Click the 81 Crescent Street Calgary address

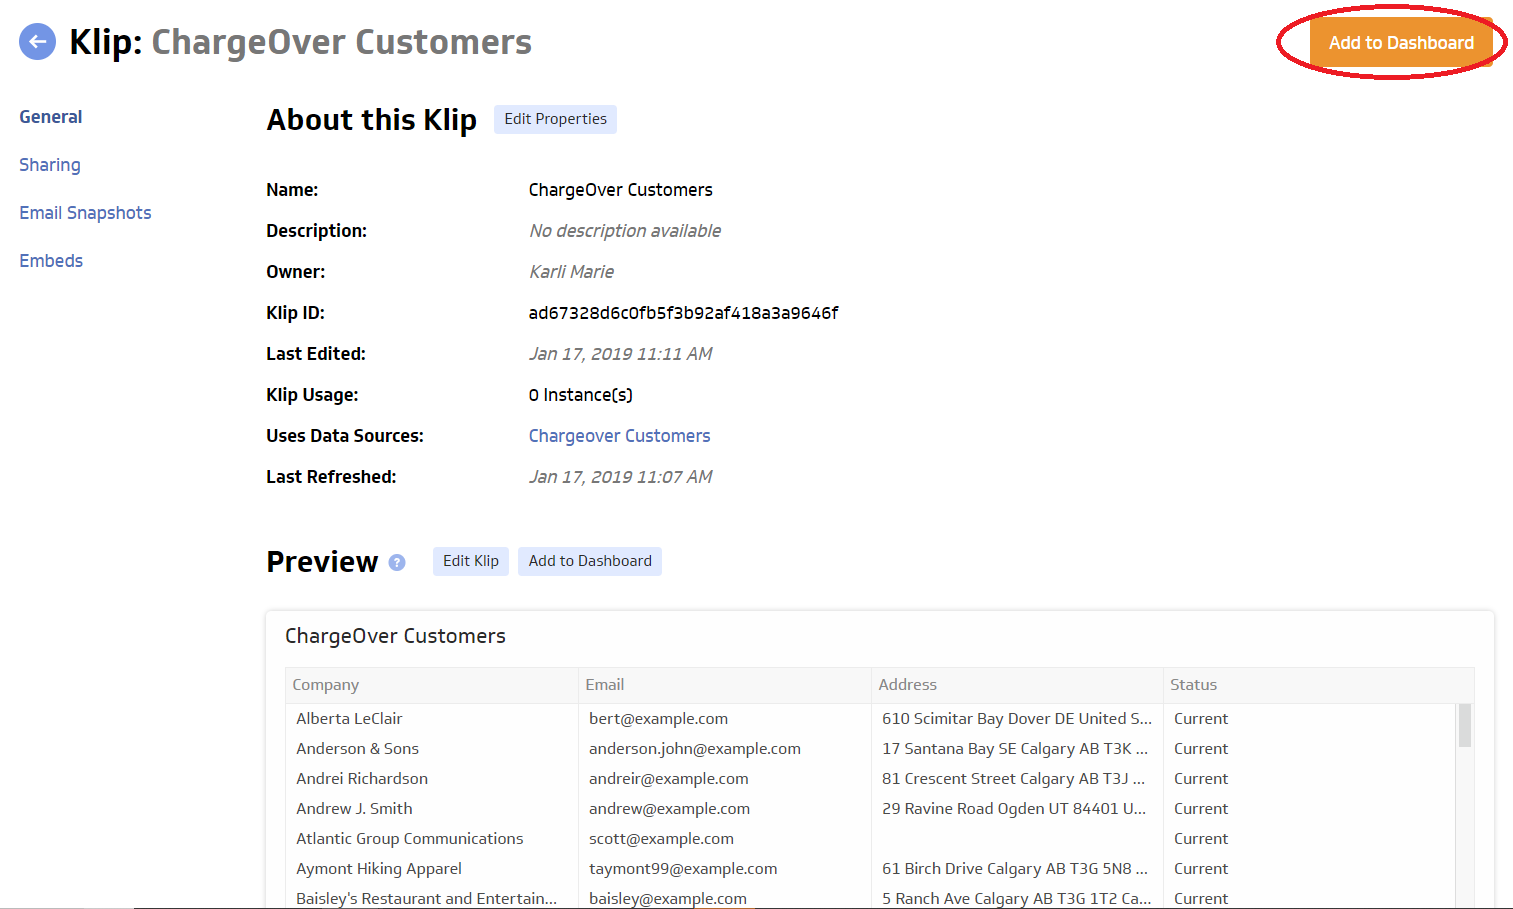click(x=1014, y=779)
